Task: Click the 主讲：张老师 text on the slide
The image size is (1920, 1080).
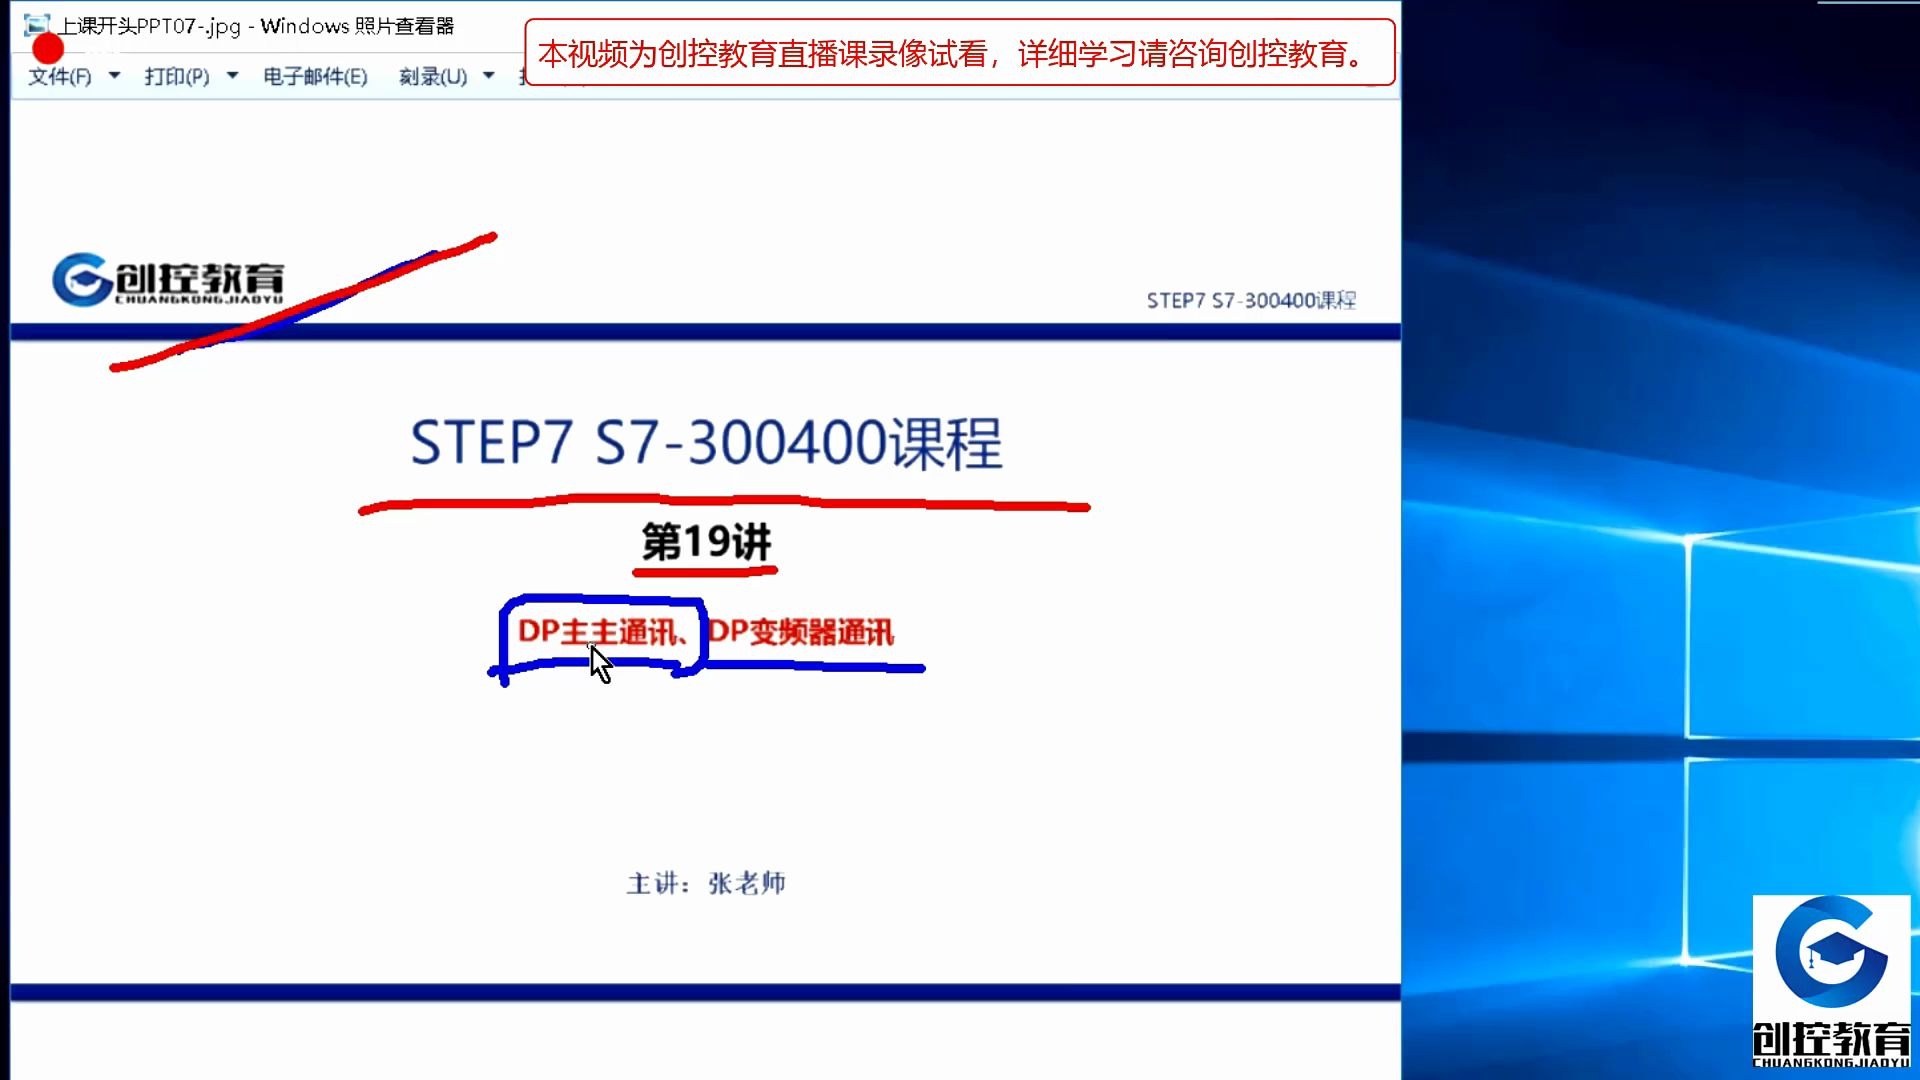Action: click(706, 883)
